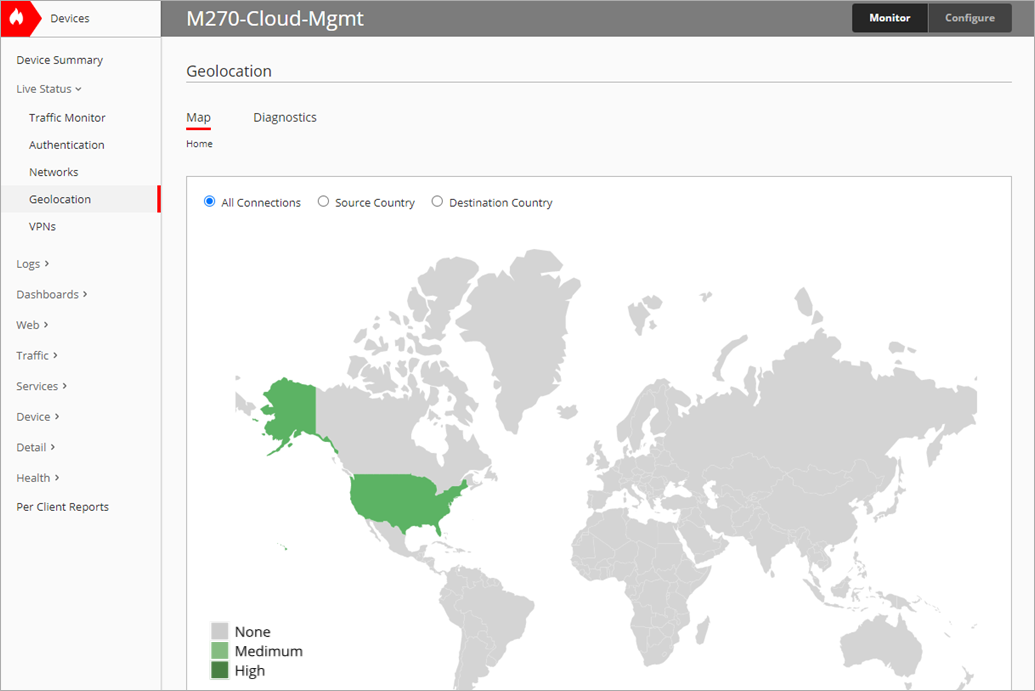Open the Networks page
Screen dimensions: 1035x691
(53, 171)
